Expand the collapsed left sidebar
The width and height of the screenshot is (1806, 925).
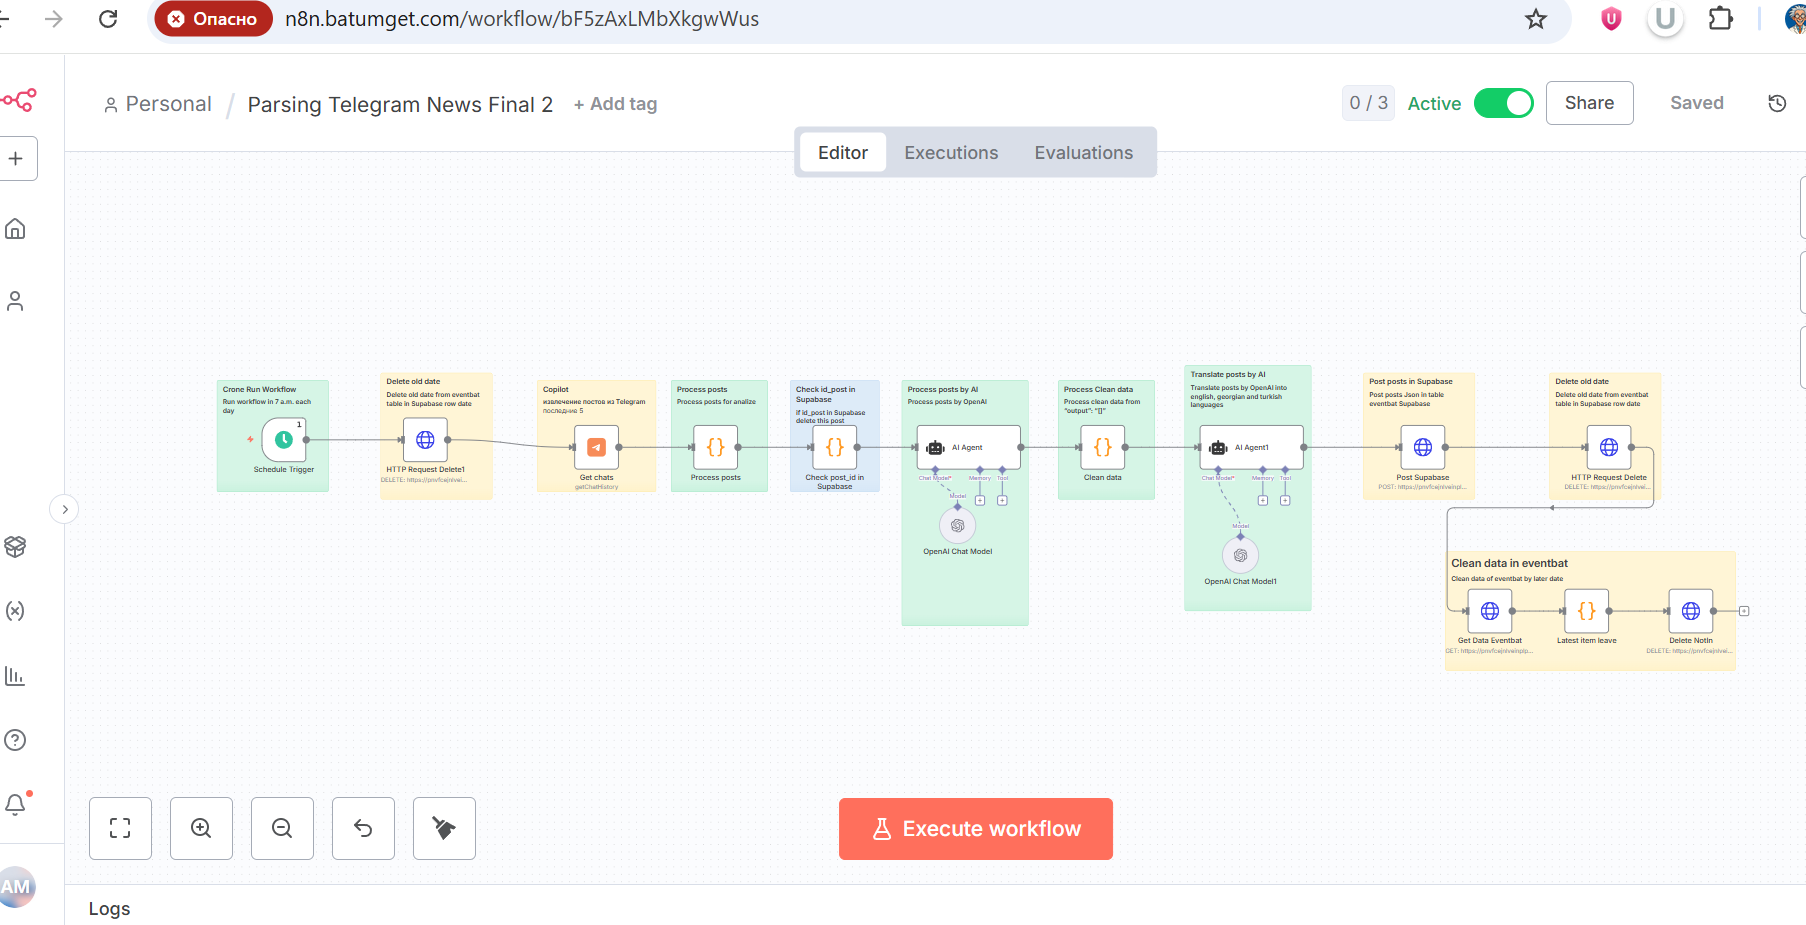[64, 510]
